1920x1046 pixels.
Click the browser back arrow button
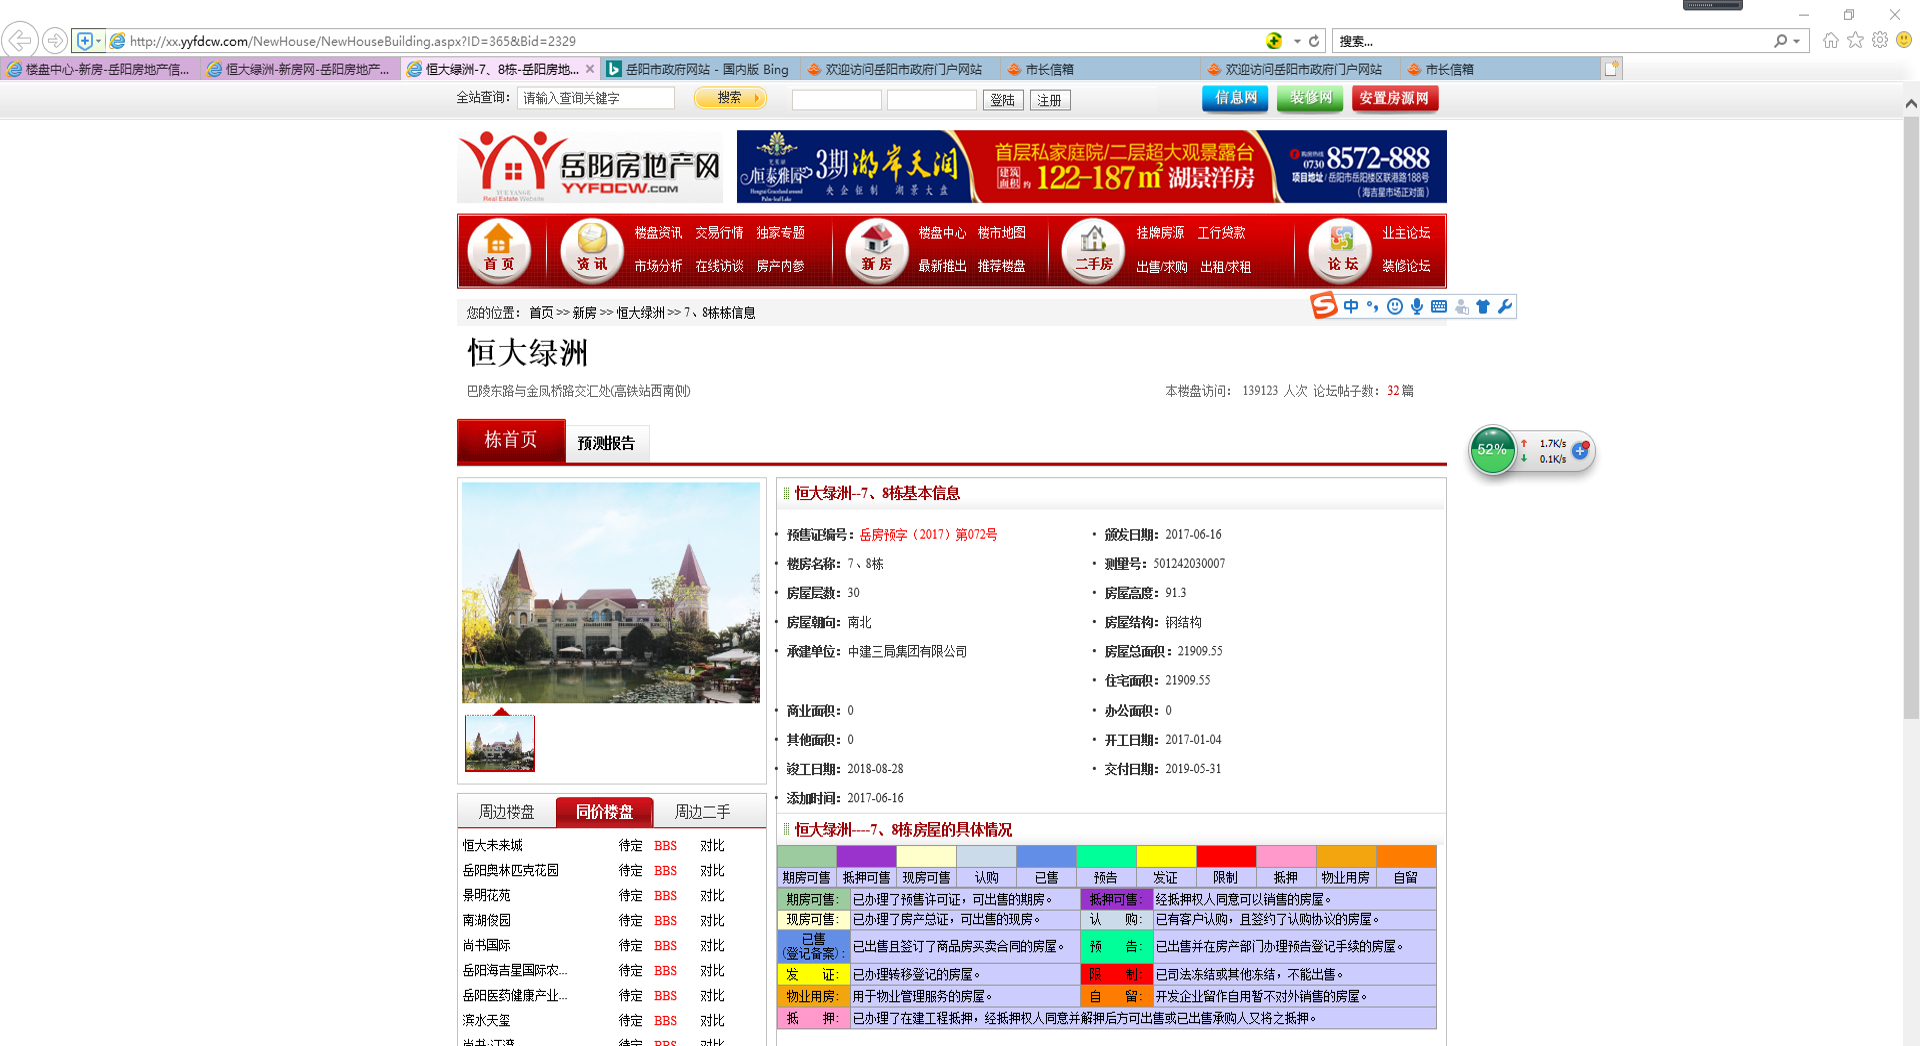pyautogui.click(x=19, y=41)
